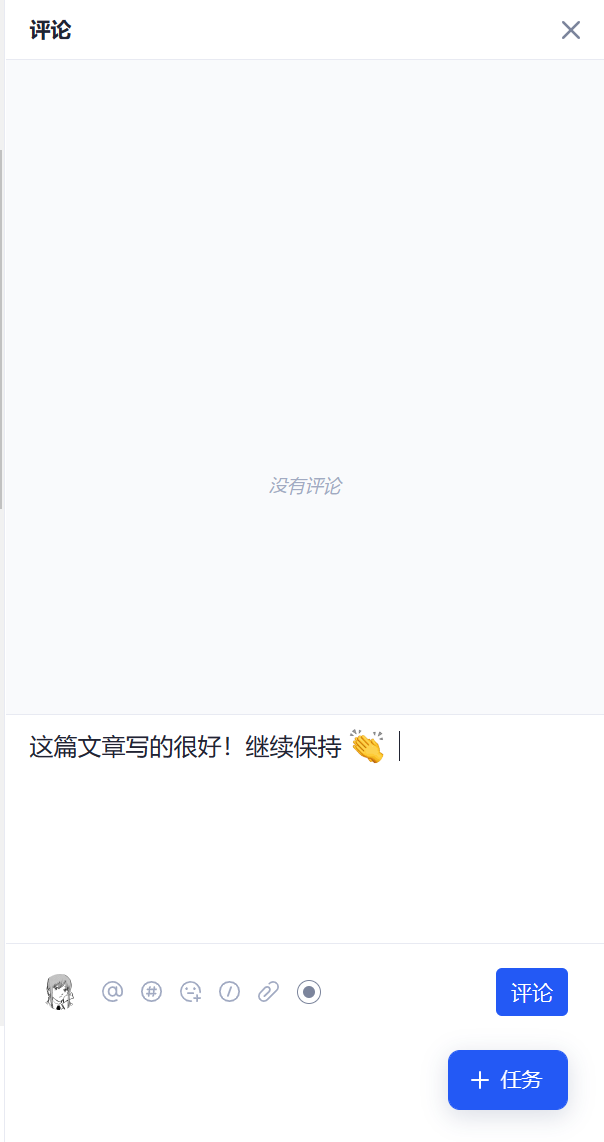Click the gray scrollbar on the left edge

click(x=1, y=329)
